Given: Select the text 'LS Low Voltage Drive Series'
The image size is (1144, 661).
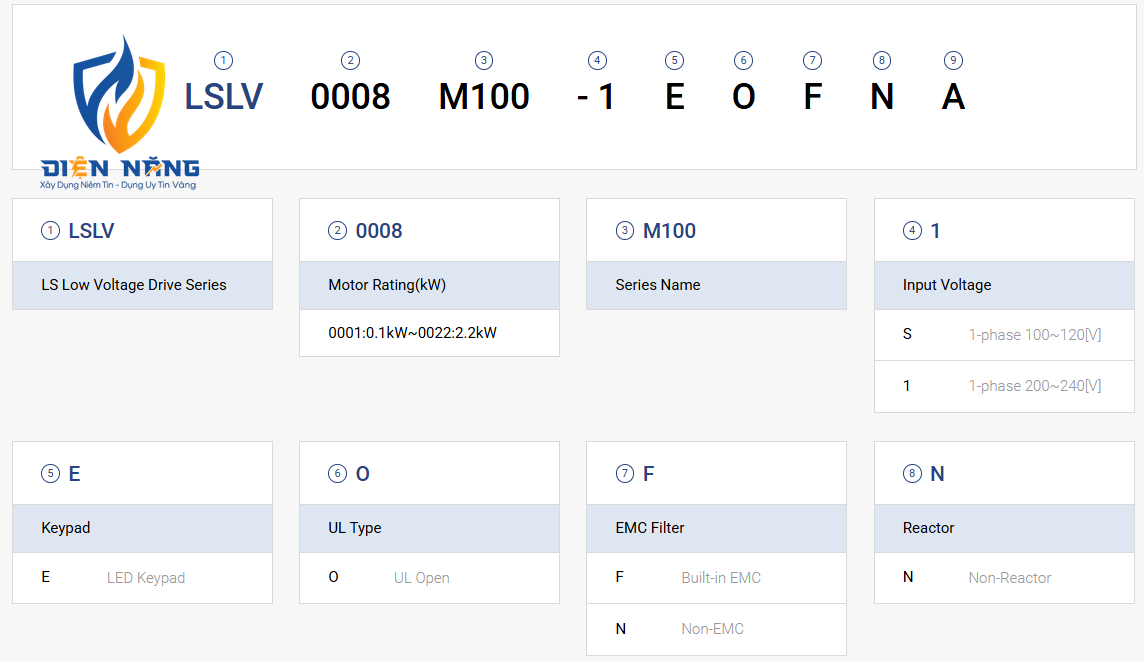Looking at the screenshot, I should click(134, 285).
